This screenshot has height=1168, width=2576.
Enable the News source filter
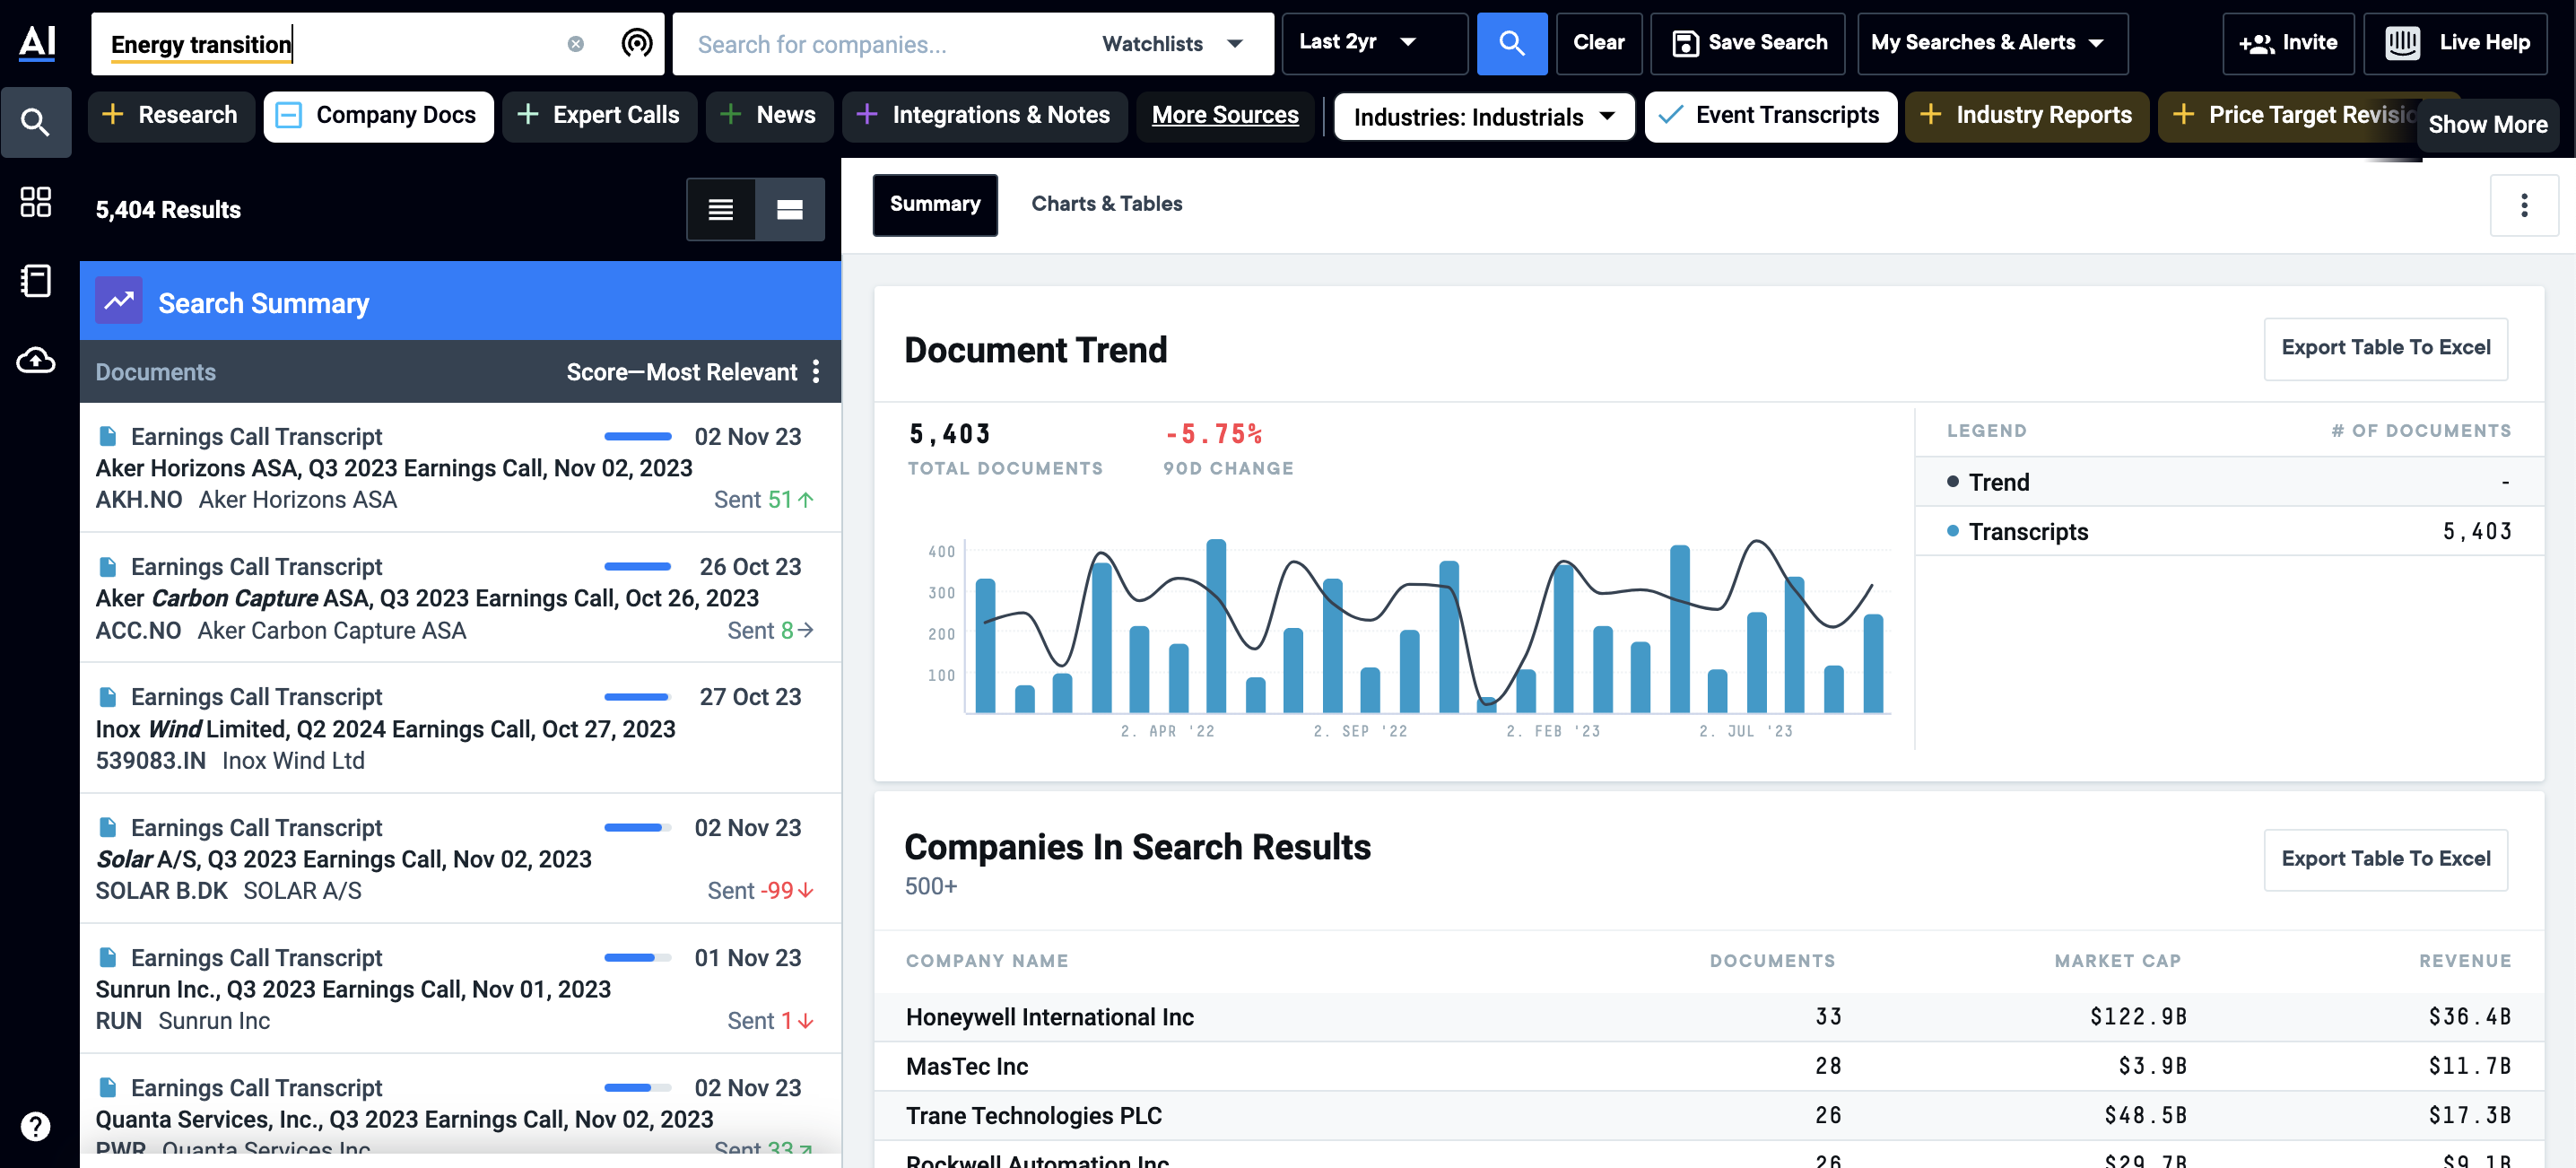(x=769, y=116)
